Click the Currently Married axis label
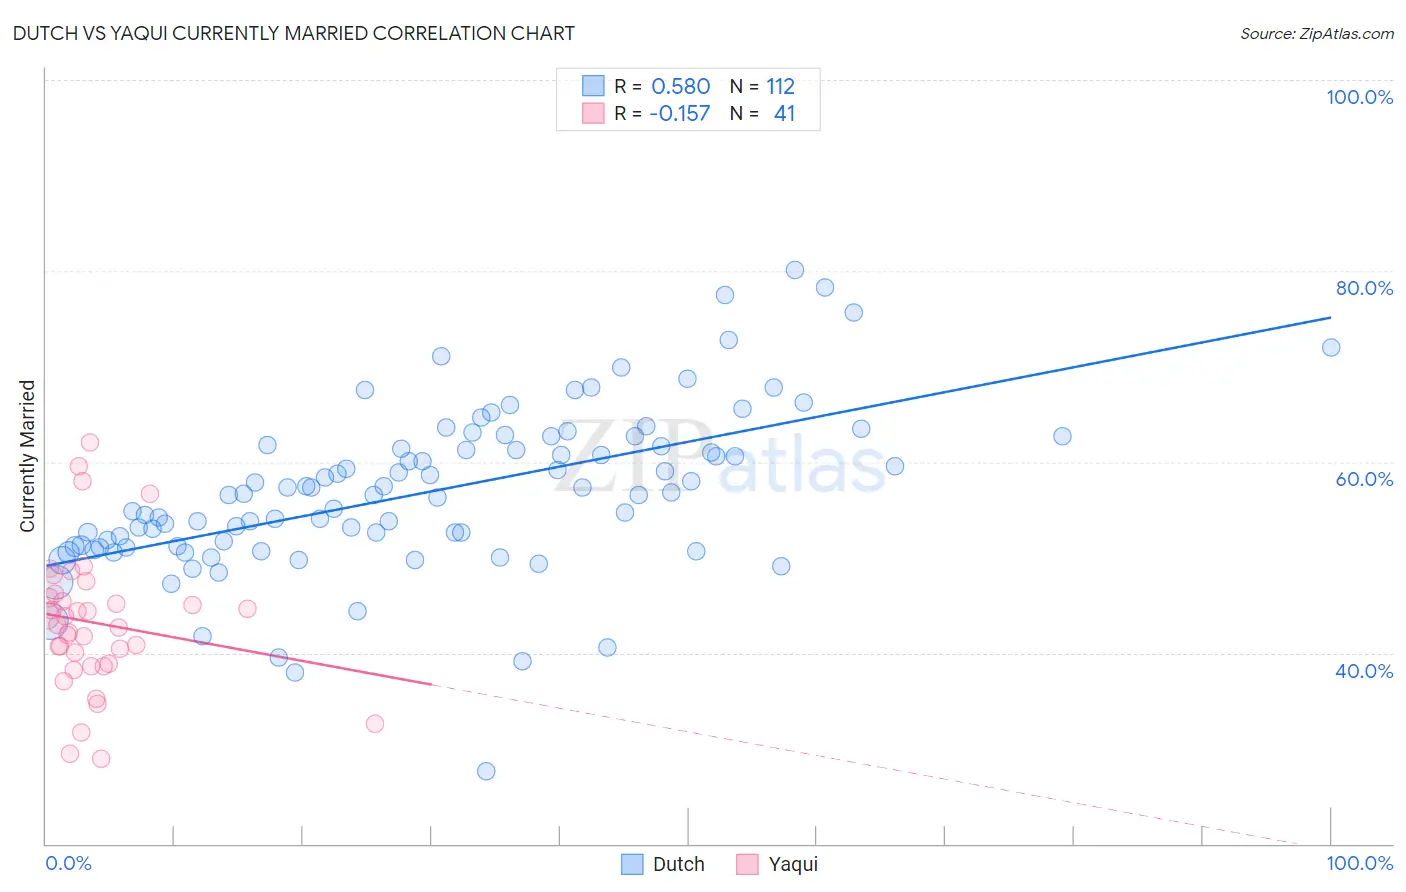1406x892 pixels. pos(27,456)
